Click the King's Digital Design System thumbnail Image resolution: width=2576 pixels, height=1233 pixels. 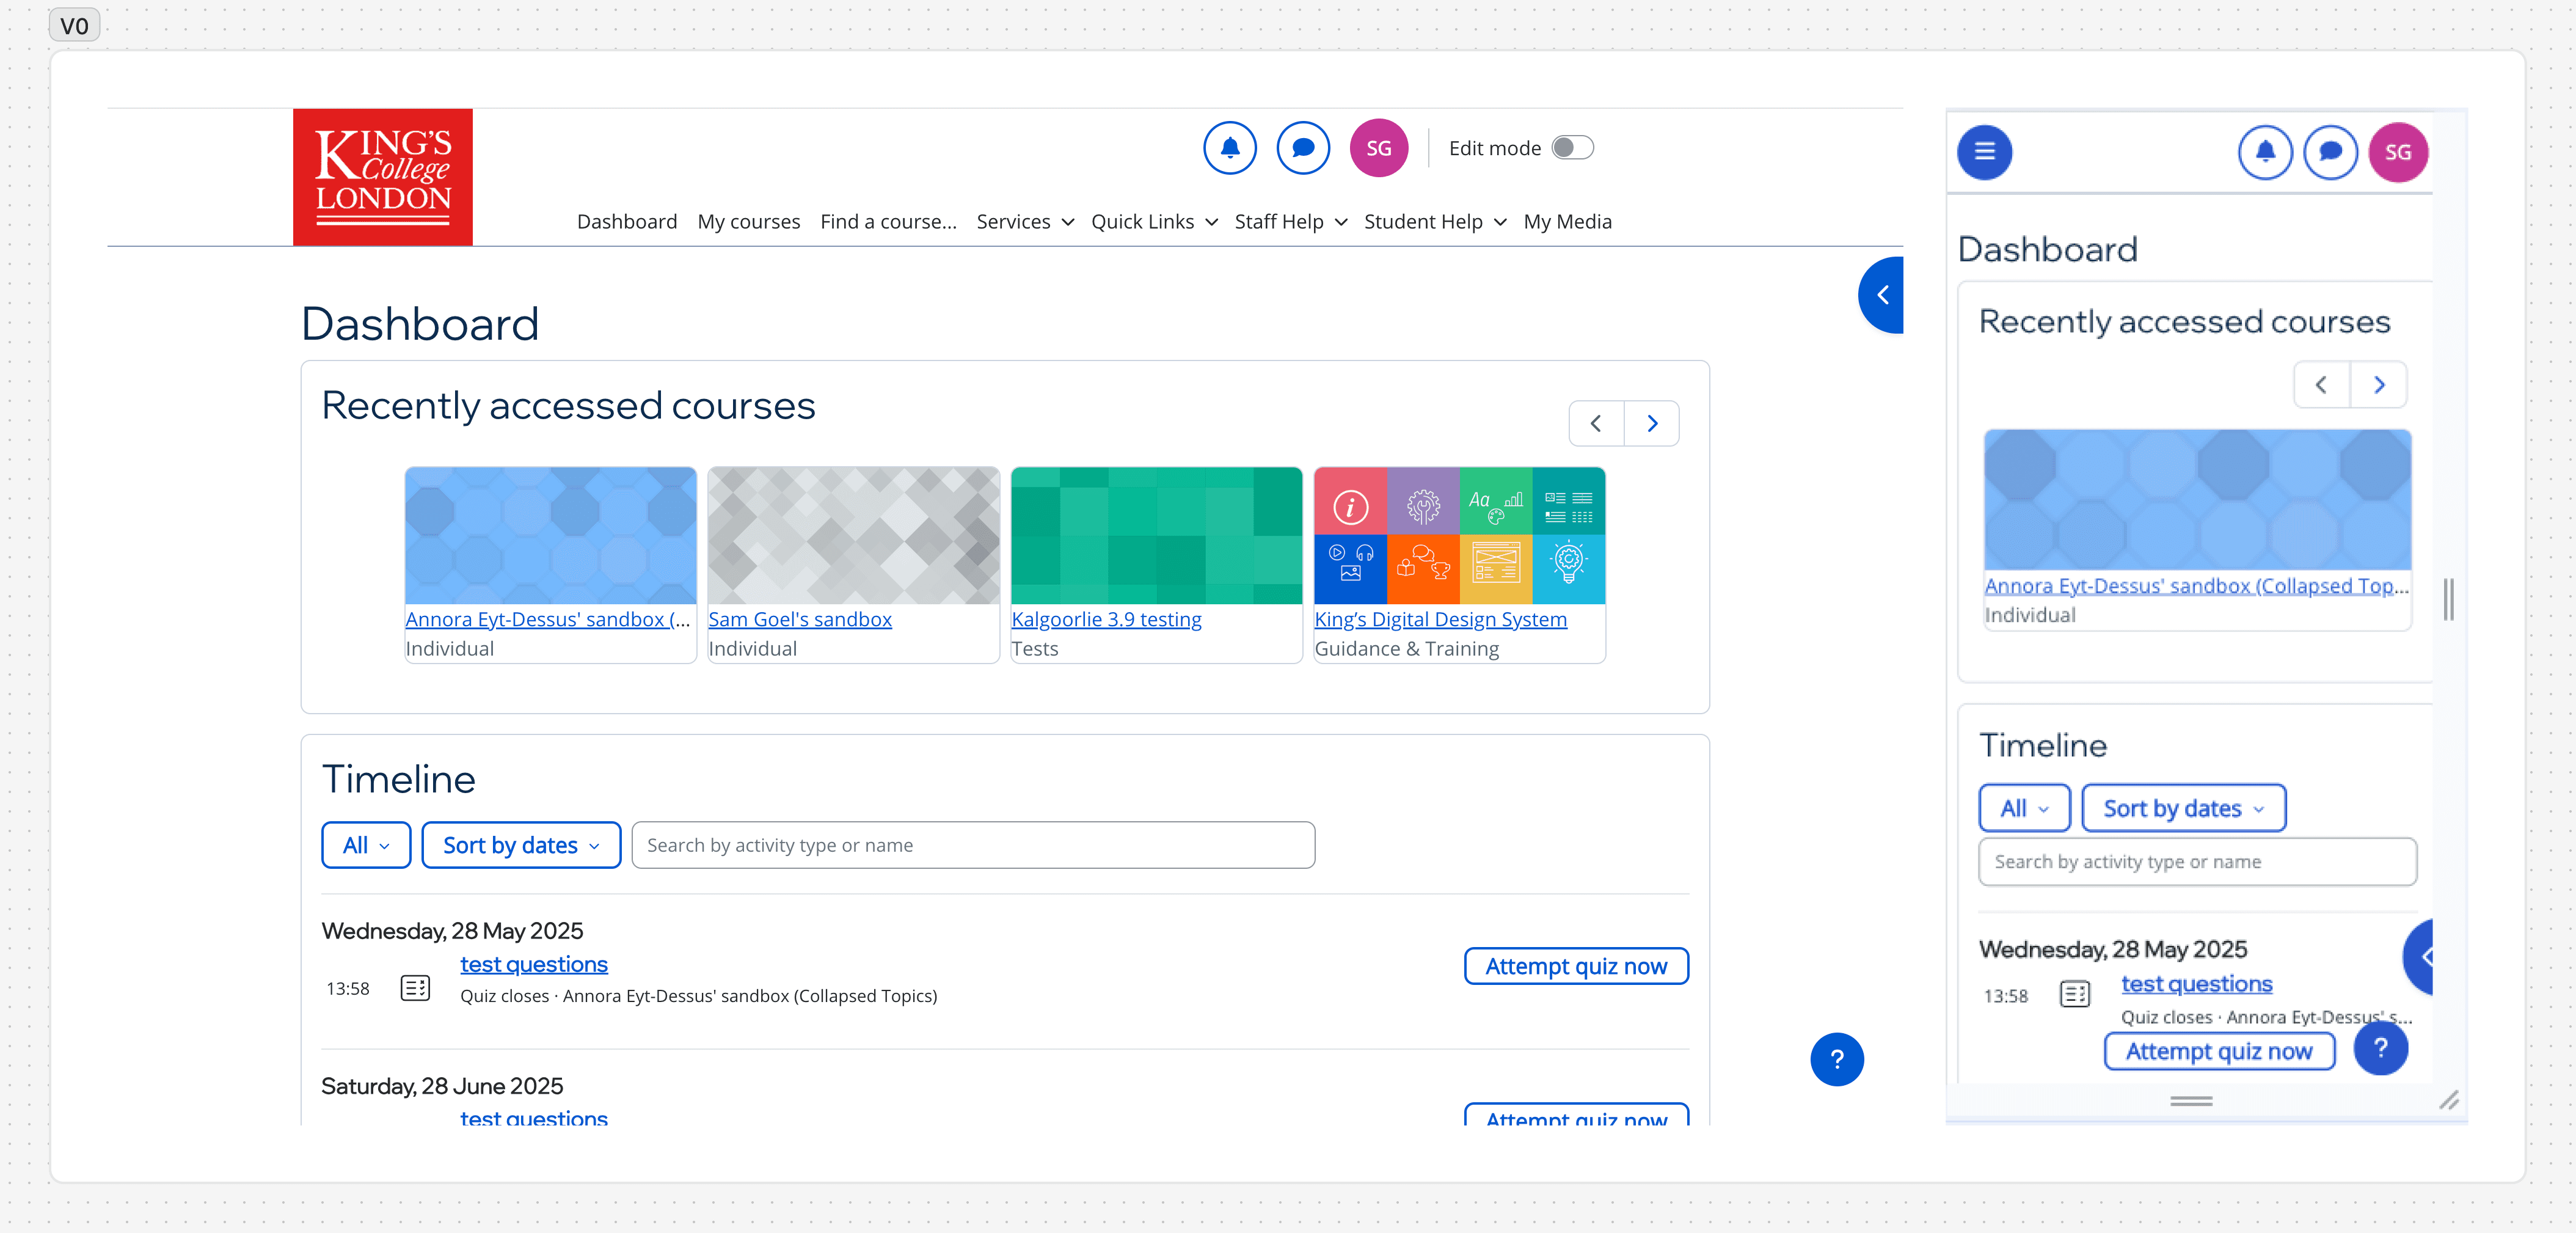point(1459,535)
